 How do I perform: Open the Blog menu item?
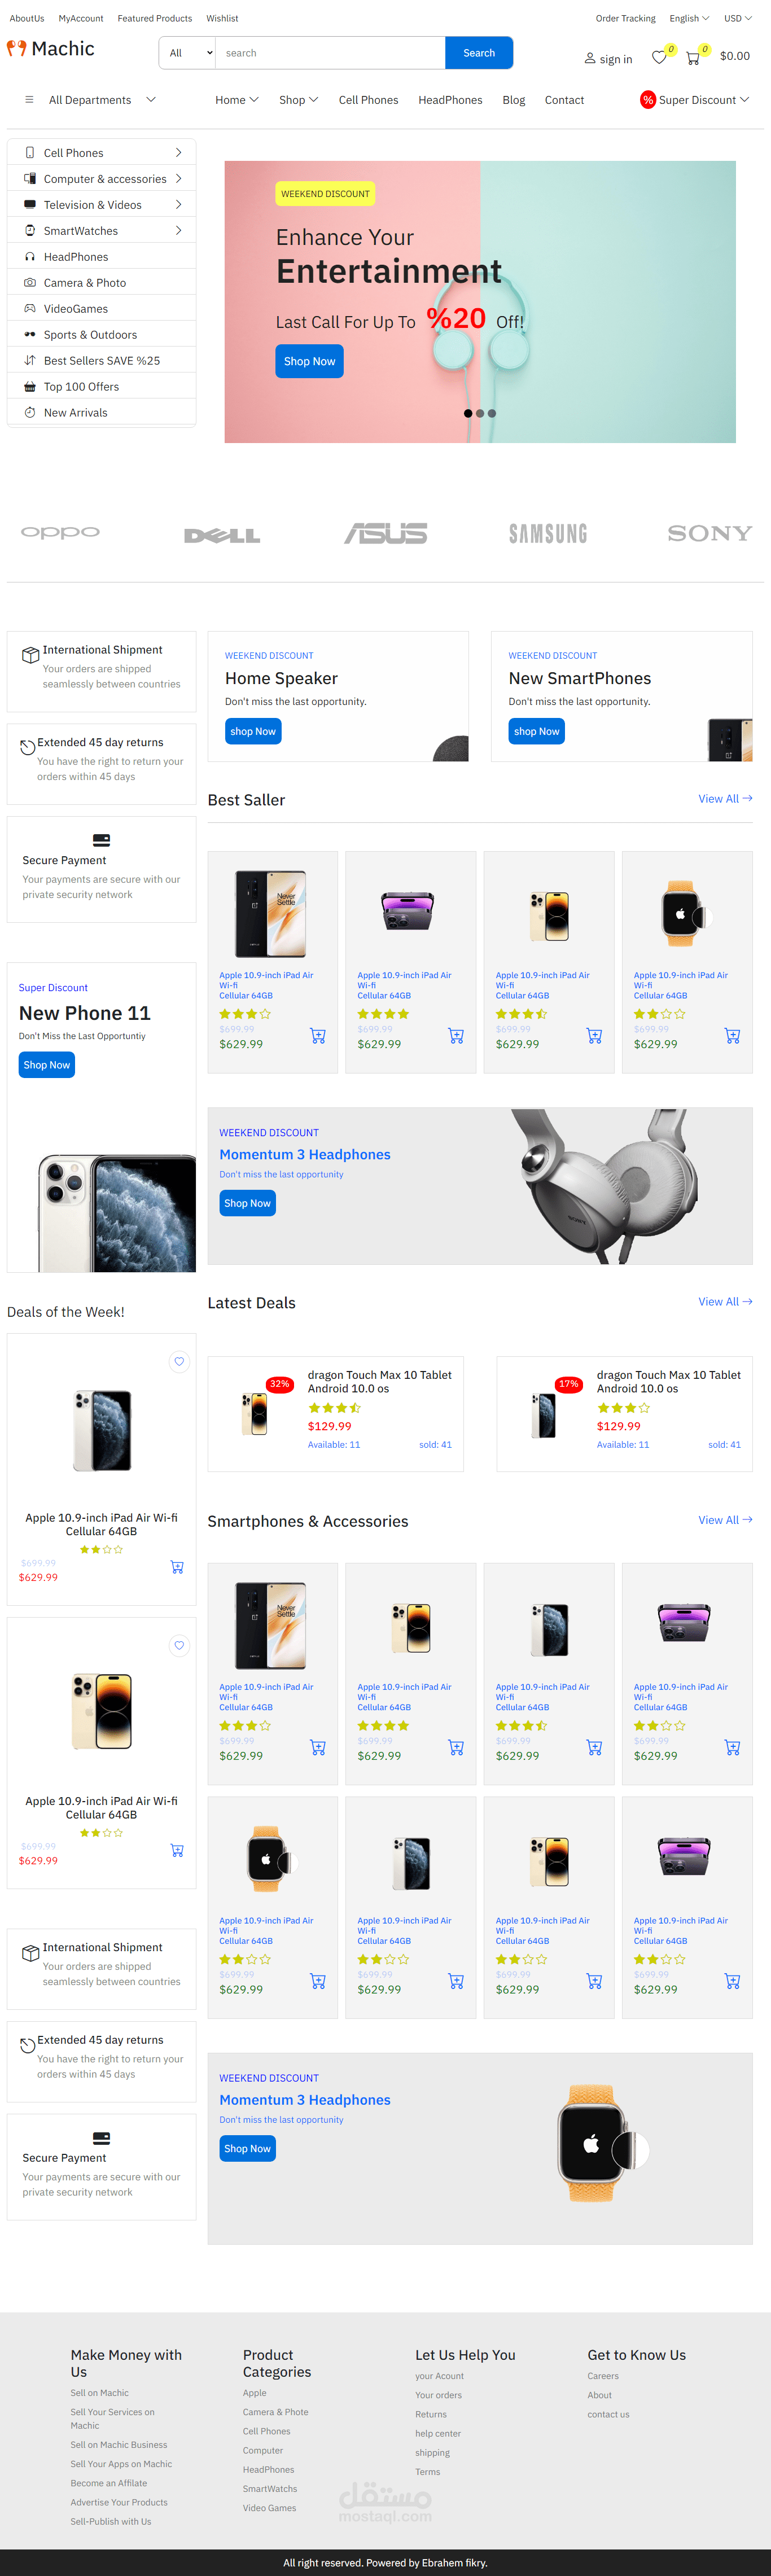click(513, 100)
